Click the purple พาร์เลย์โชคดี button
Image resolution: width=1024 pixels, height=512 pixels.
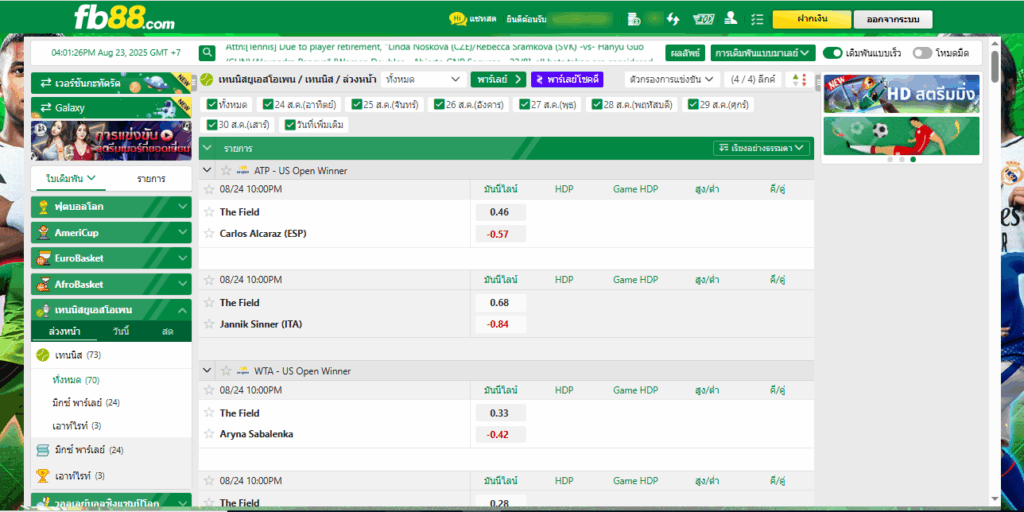tap(567, 80)
